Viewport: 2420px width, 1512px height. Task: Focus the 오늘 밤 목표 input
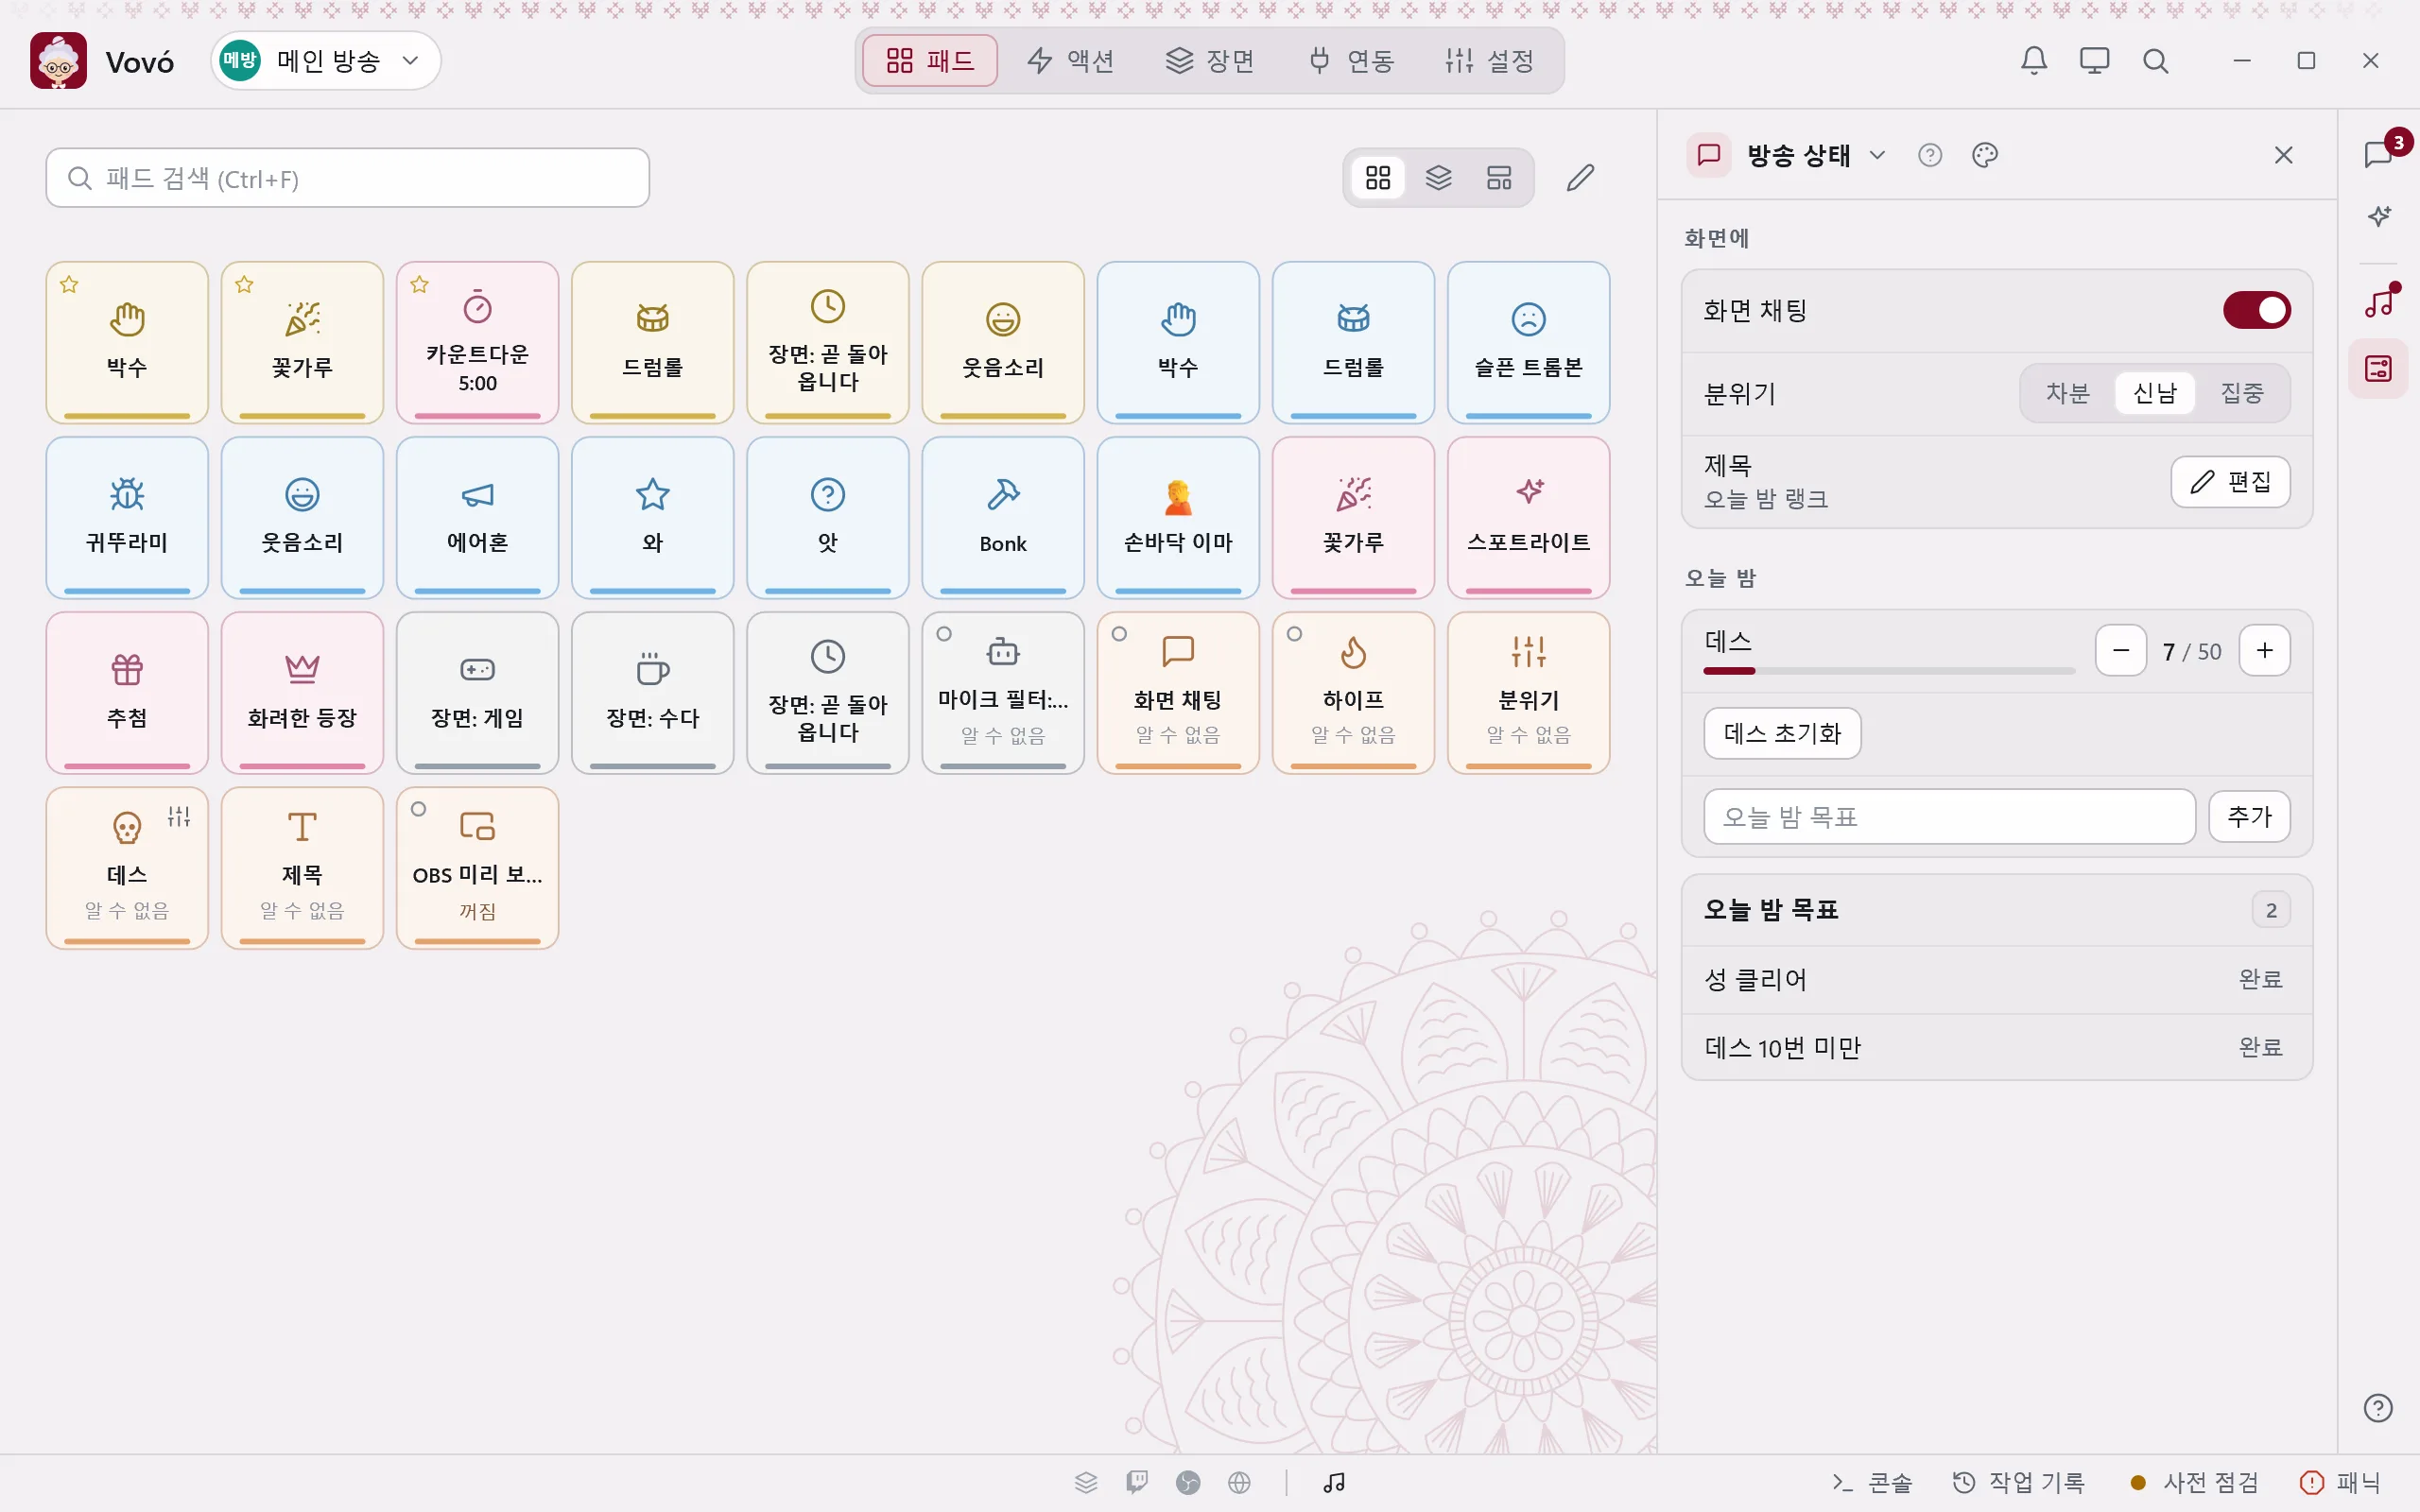click(1949, 816)
